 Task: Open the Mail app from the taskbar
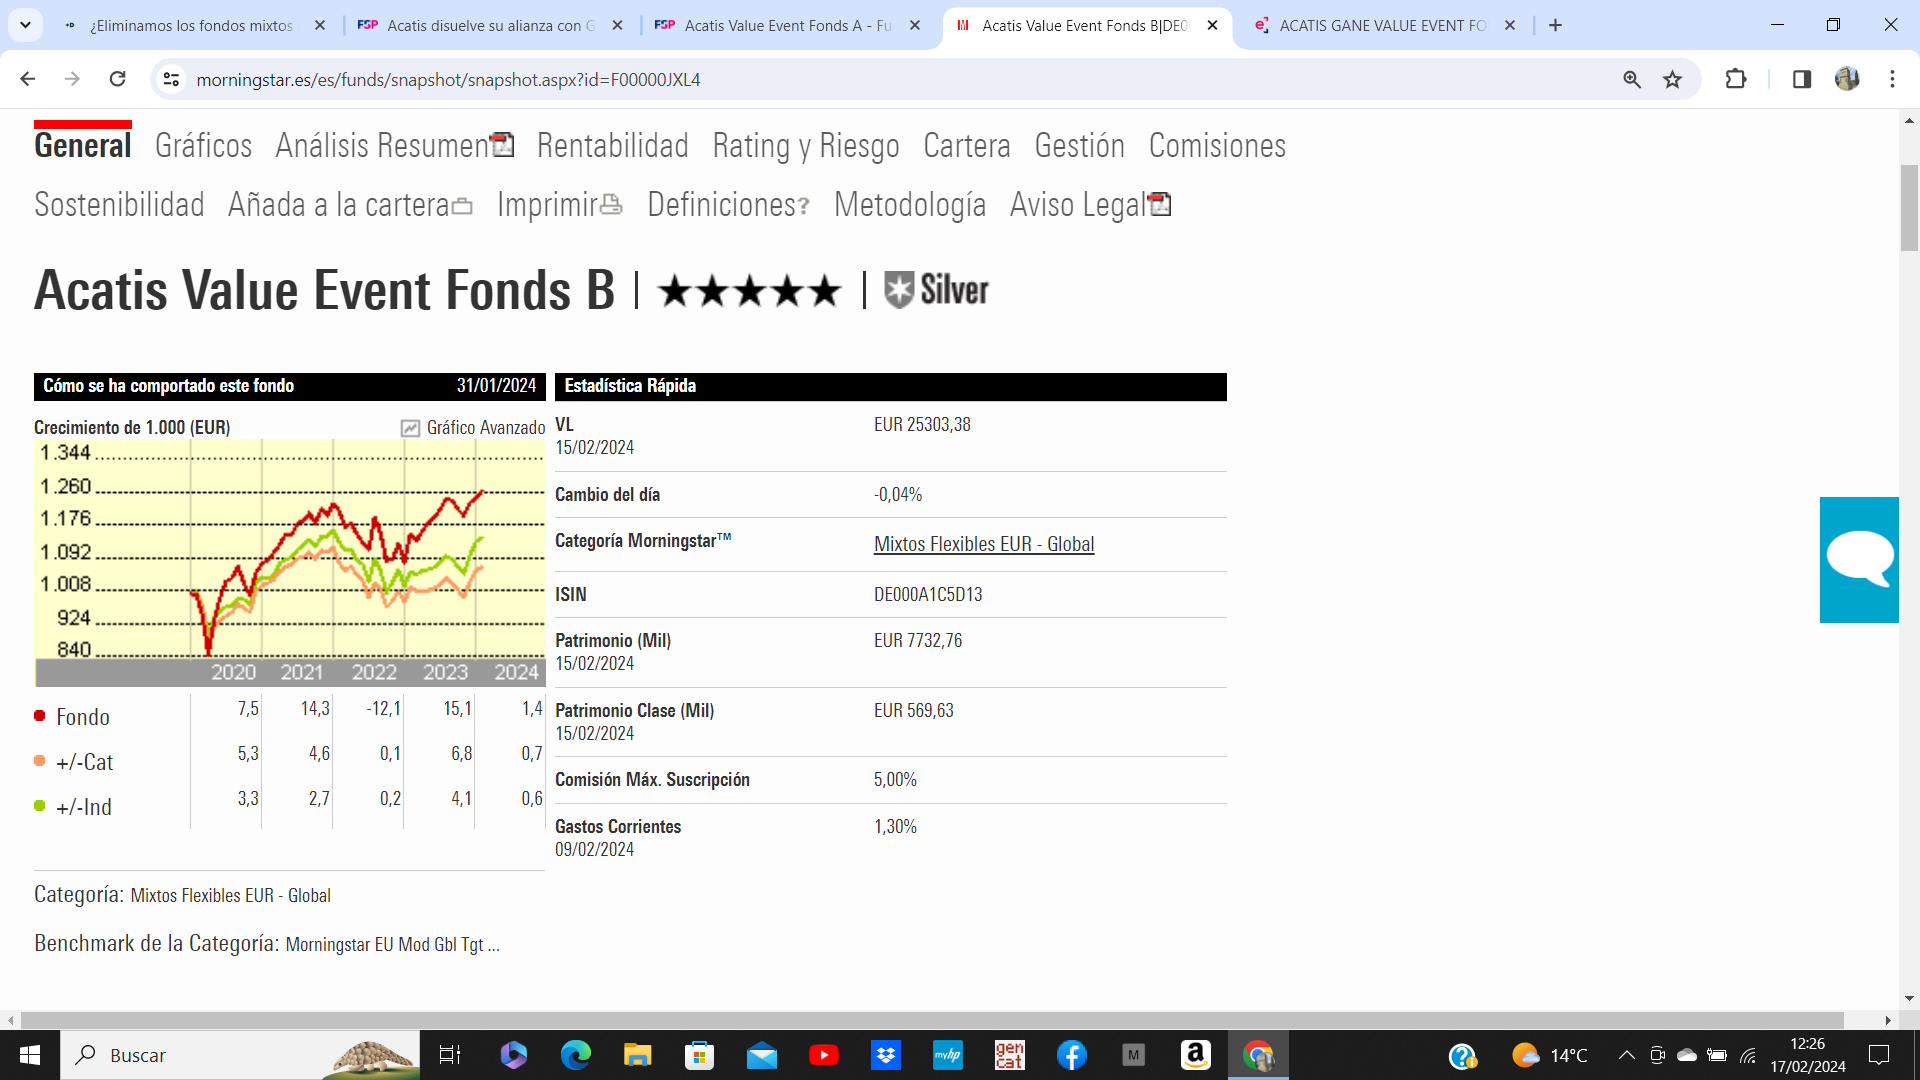click(x=761, y=1055)
